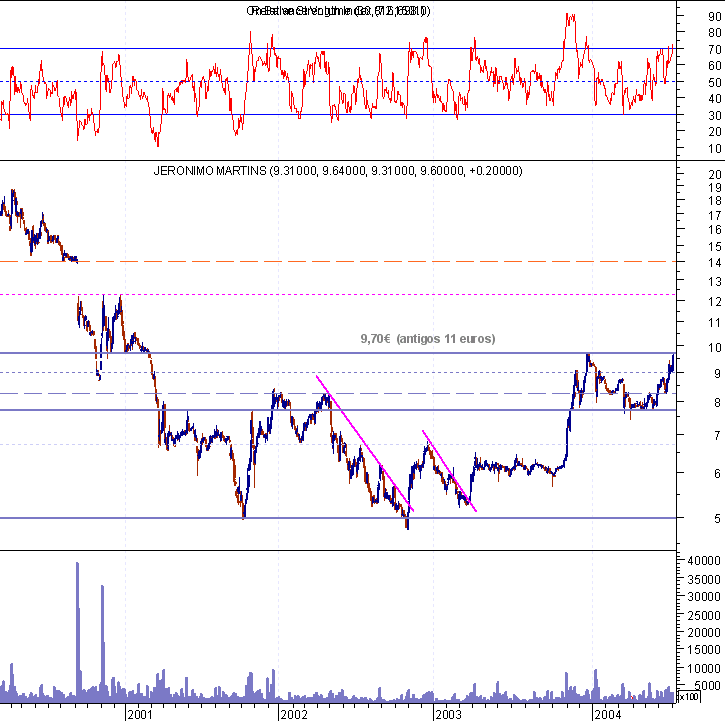Image resolution: width=725 pixels, height=721 pixels.
Task: Click the price axis value 15
Action: click(715, 246)
